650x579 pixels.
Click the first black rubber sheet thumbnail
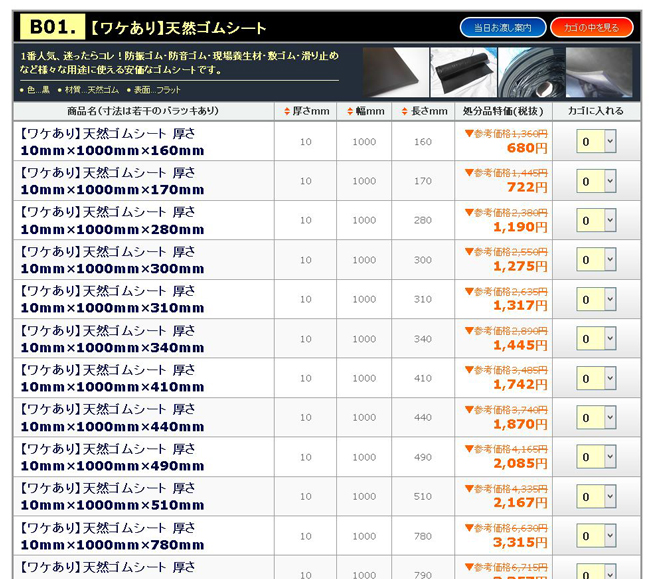tap(395, 72)
